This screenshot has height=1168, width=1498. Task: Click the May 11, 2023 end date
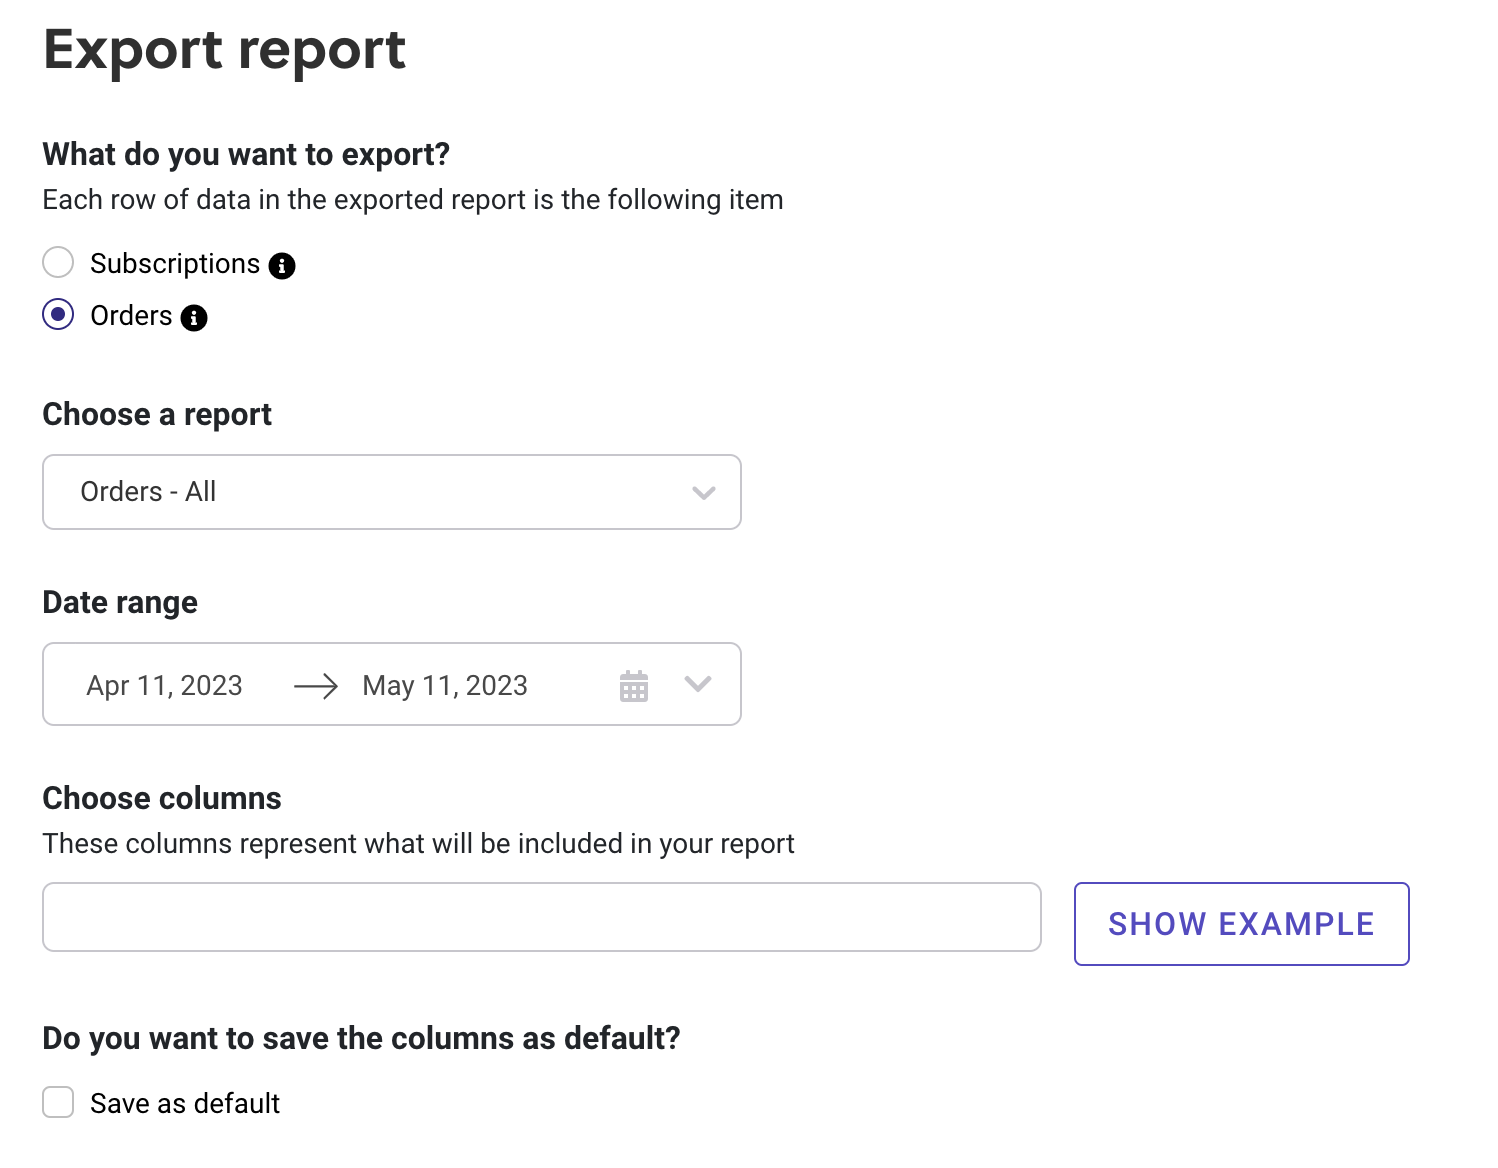tap(445, 686)
